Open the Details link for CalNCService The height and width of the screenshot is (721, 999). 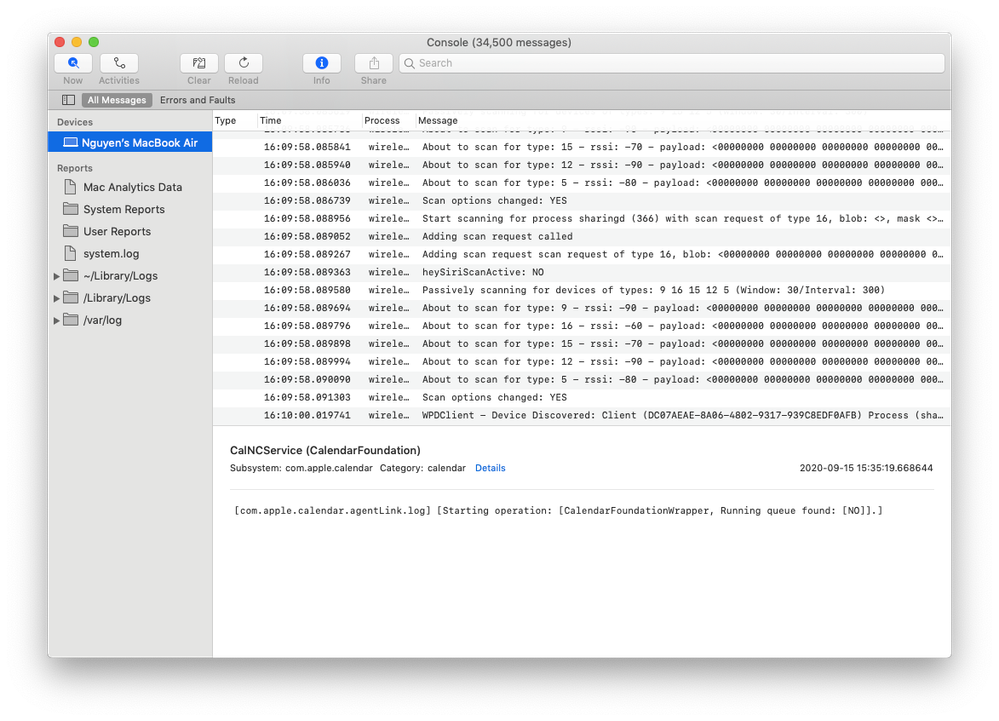490,468
